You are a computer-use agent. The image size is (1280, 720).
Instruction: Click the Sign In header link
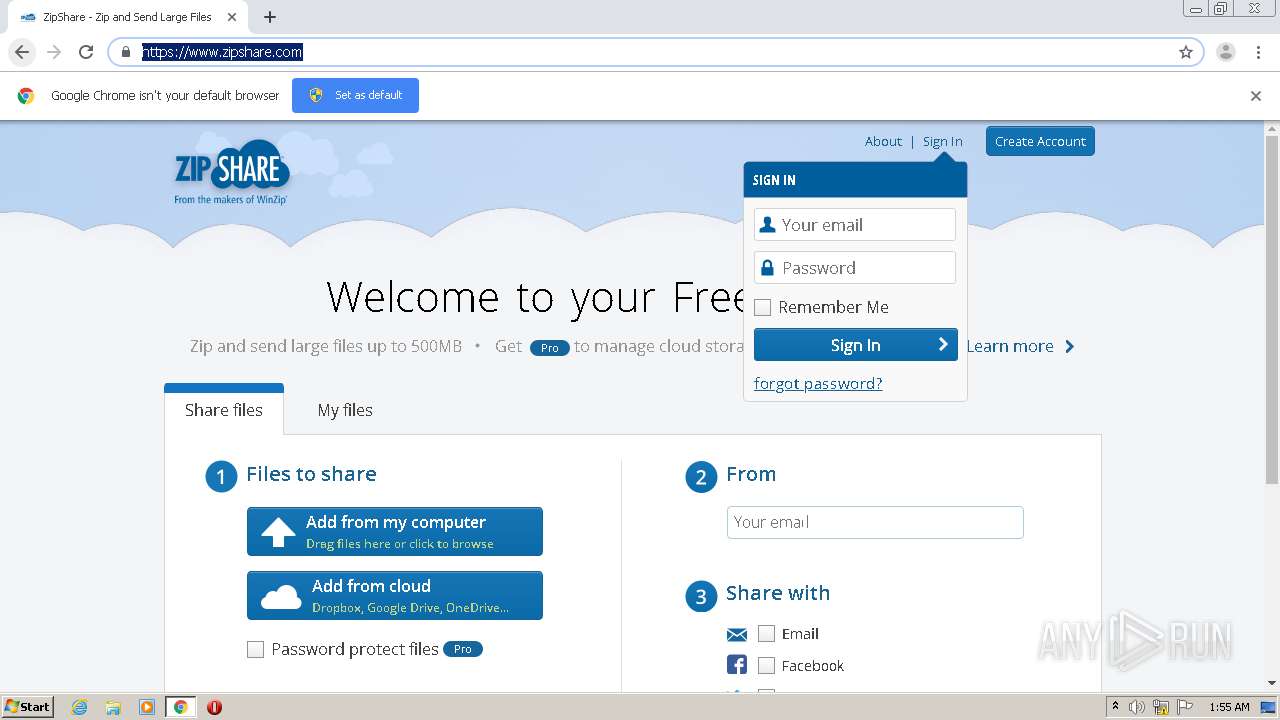click(x=943, y=141)
